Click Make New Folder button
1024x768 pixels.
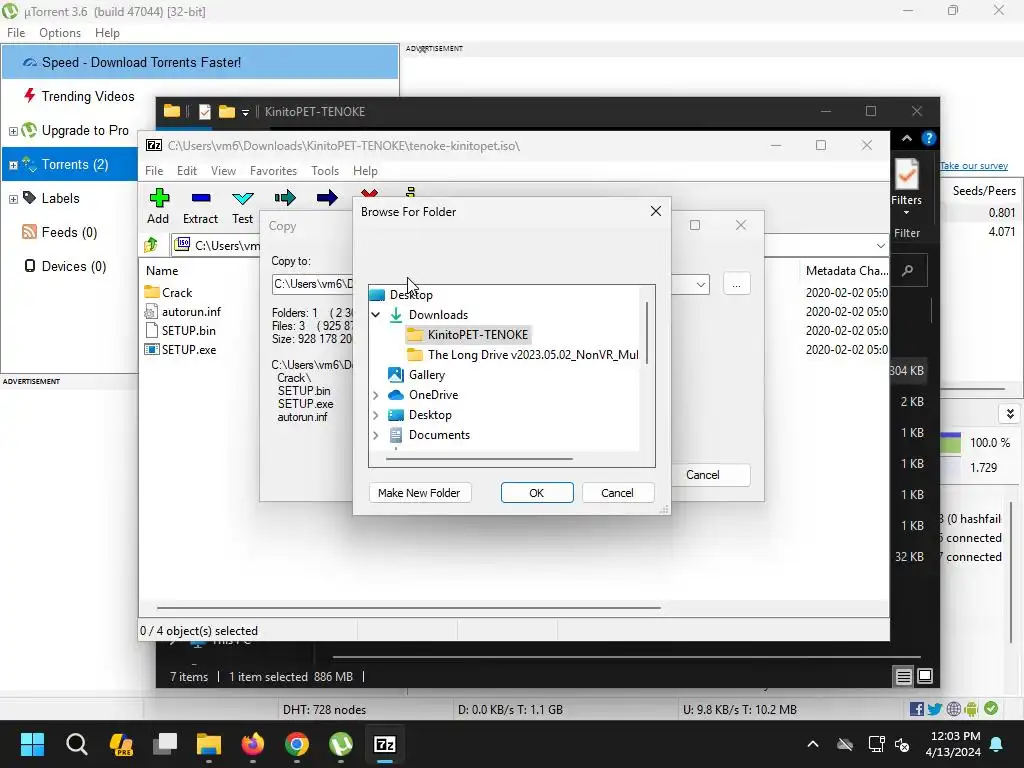click(419, 492)
